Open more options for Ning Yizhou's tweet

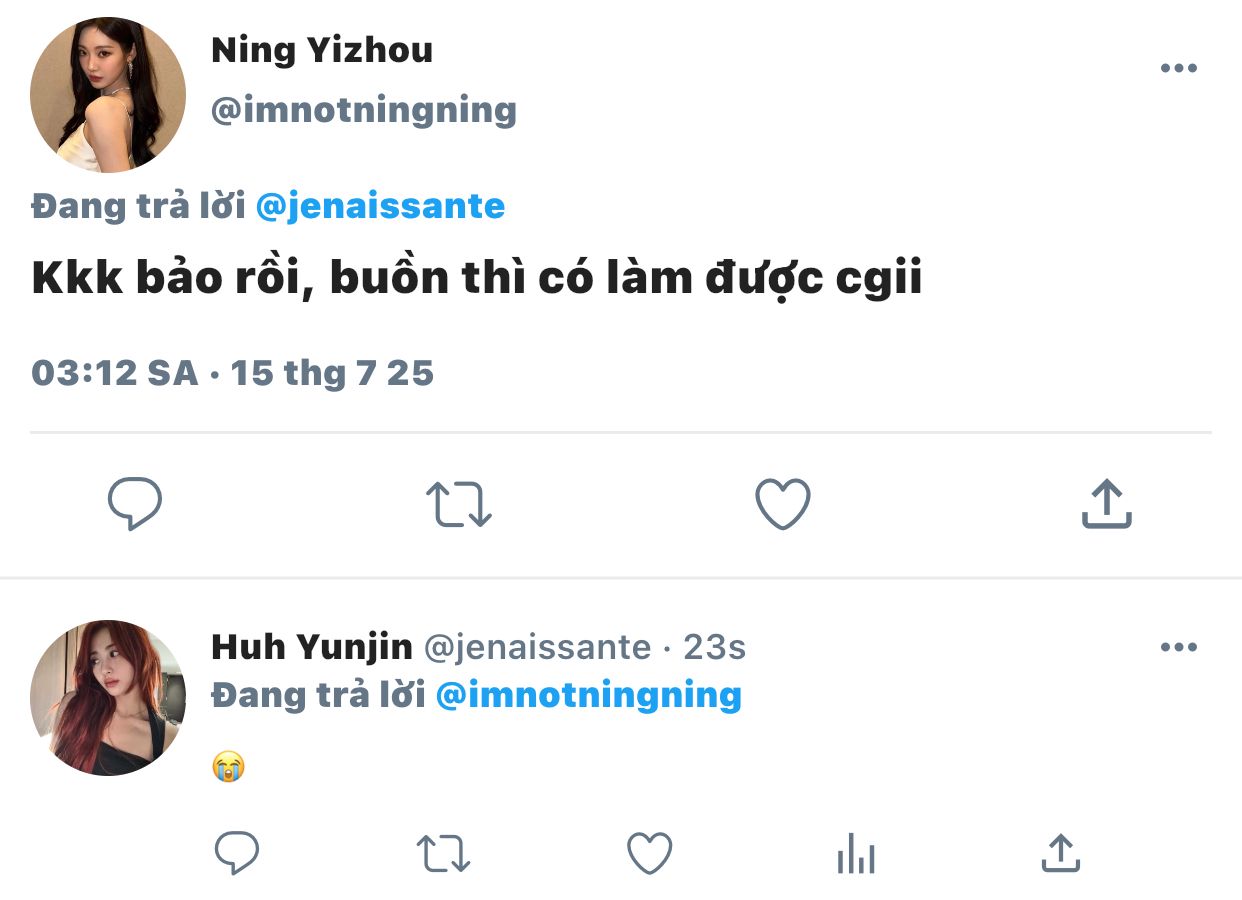[1178, 69]
